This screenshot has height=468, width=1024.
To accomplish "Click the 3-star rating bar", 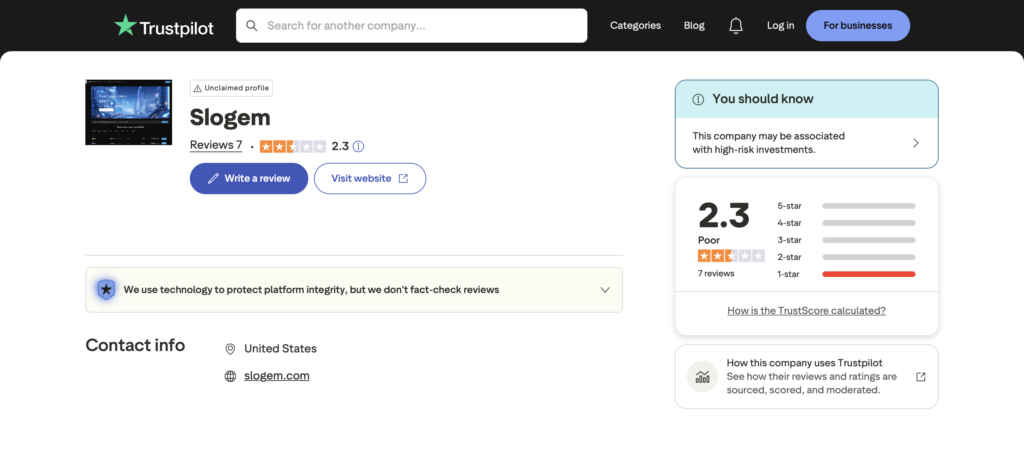I will (x=869, y=240).
